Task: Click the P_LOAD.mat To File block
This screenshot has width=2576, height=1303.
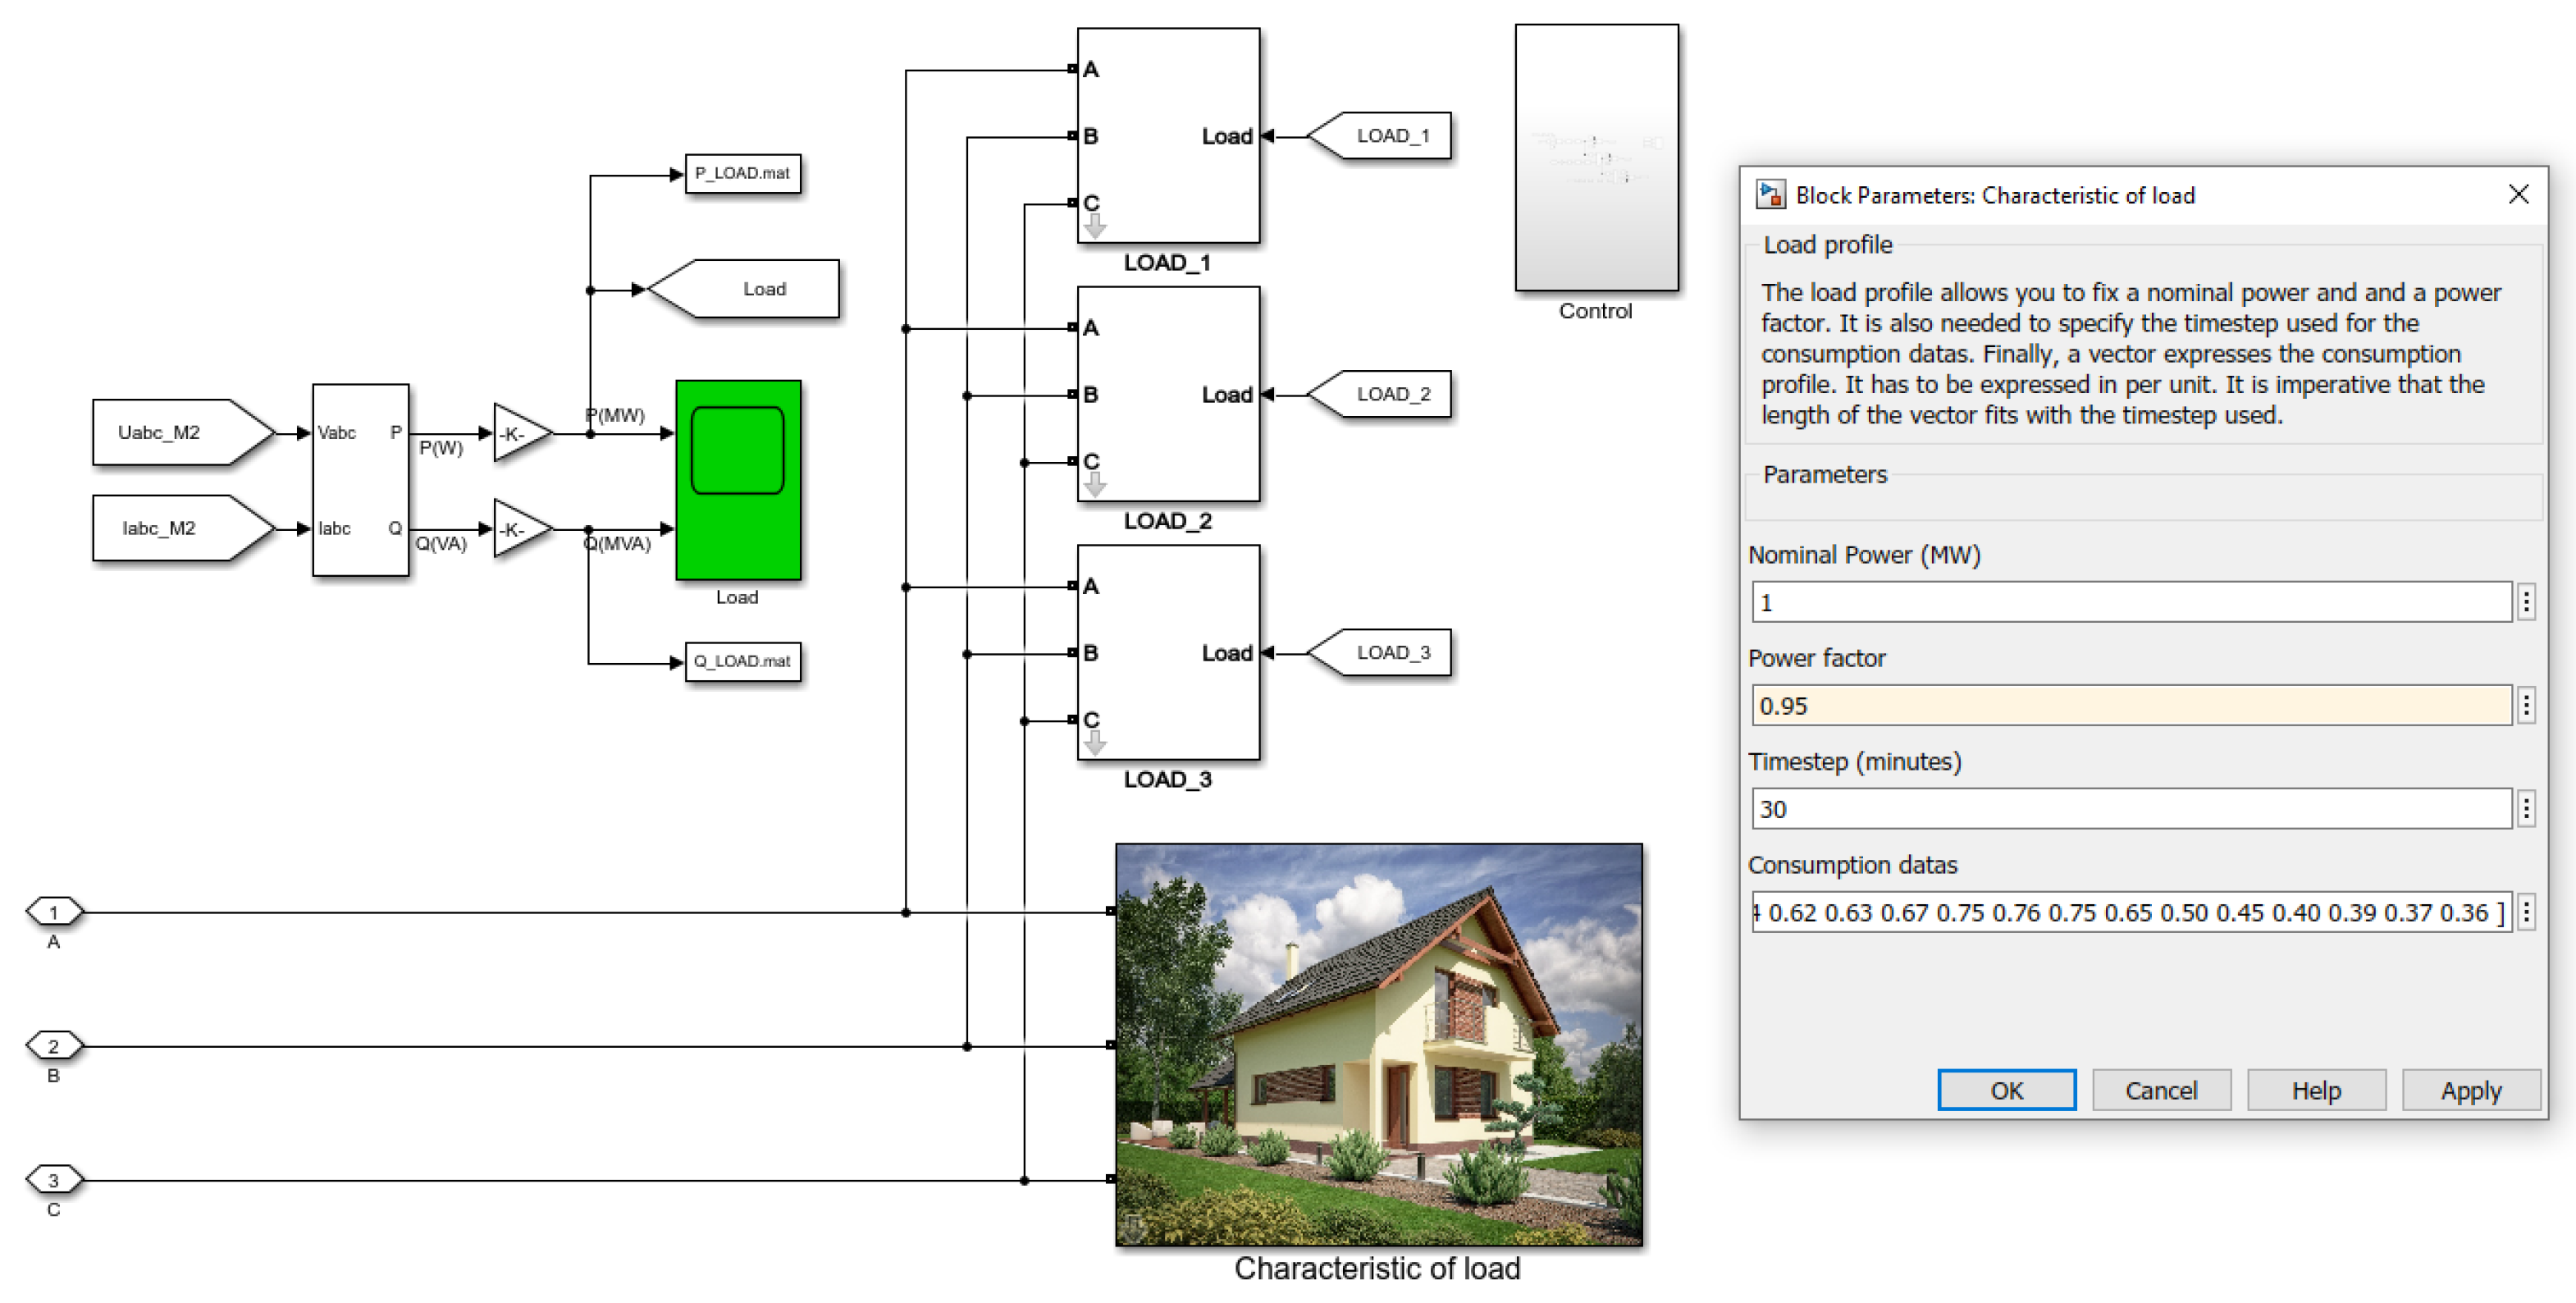Action: pos(742,174)
